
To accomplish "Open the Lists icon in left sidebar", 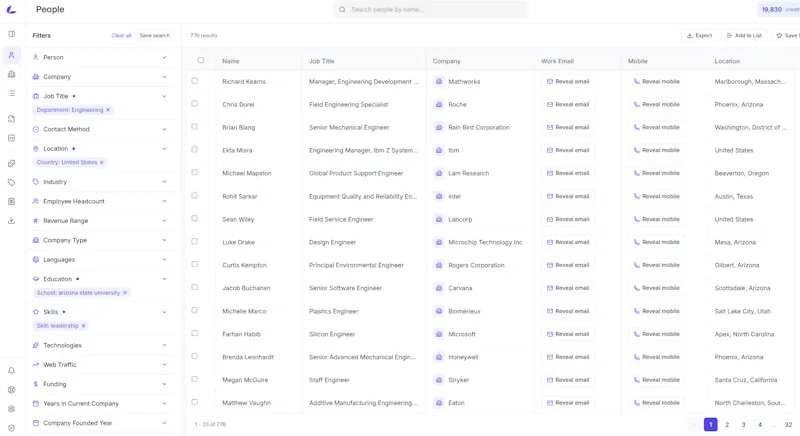I will (11, 93).
